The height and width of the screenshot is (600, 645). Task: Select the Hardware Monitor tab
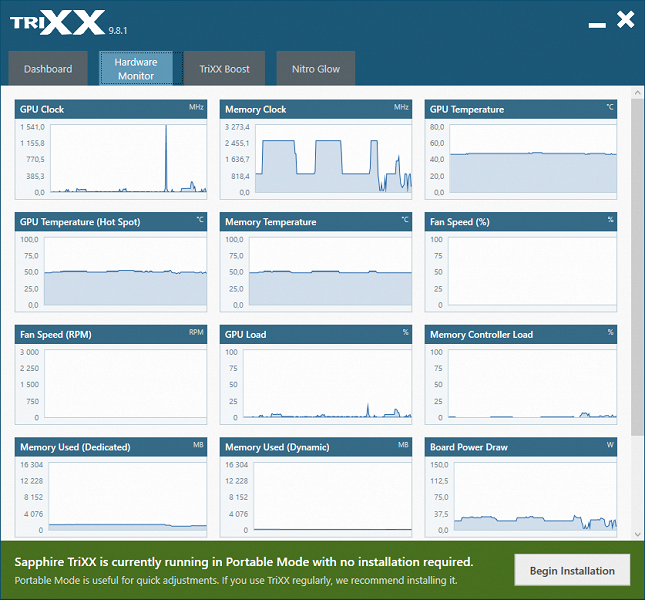point(136,68)
